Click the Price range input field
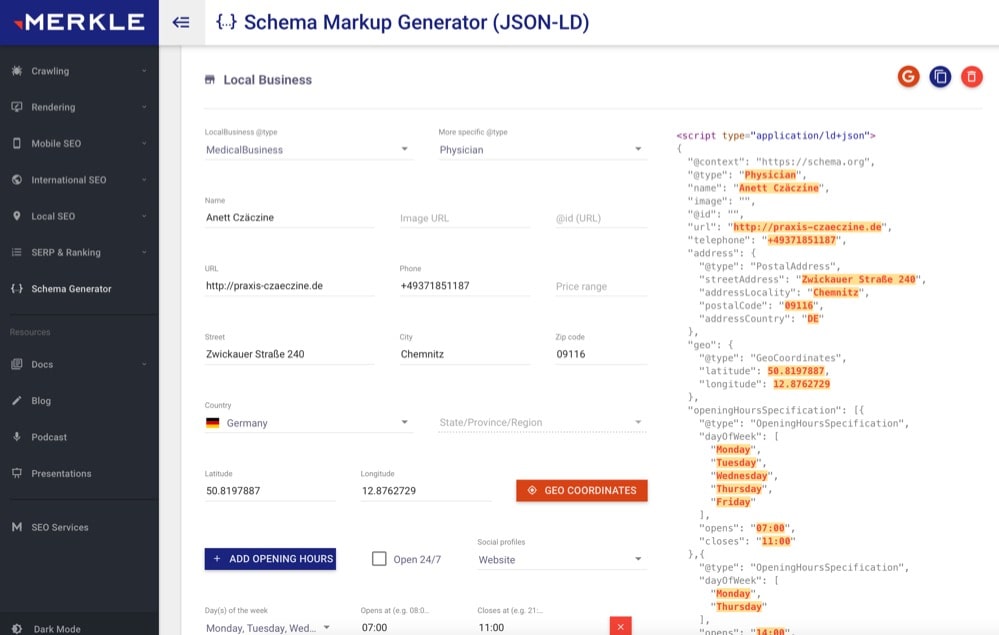The width and height of the screenshot is (999, 635). (x=600, y=287)
